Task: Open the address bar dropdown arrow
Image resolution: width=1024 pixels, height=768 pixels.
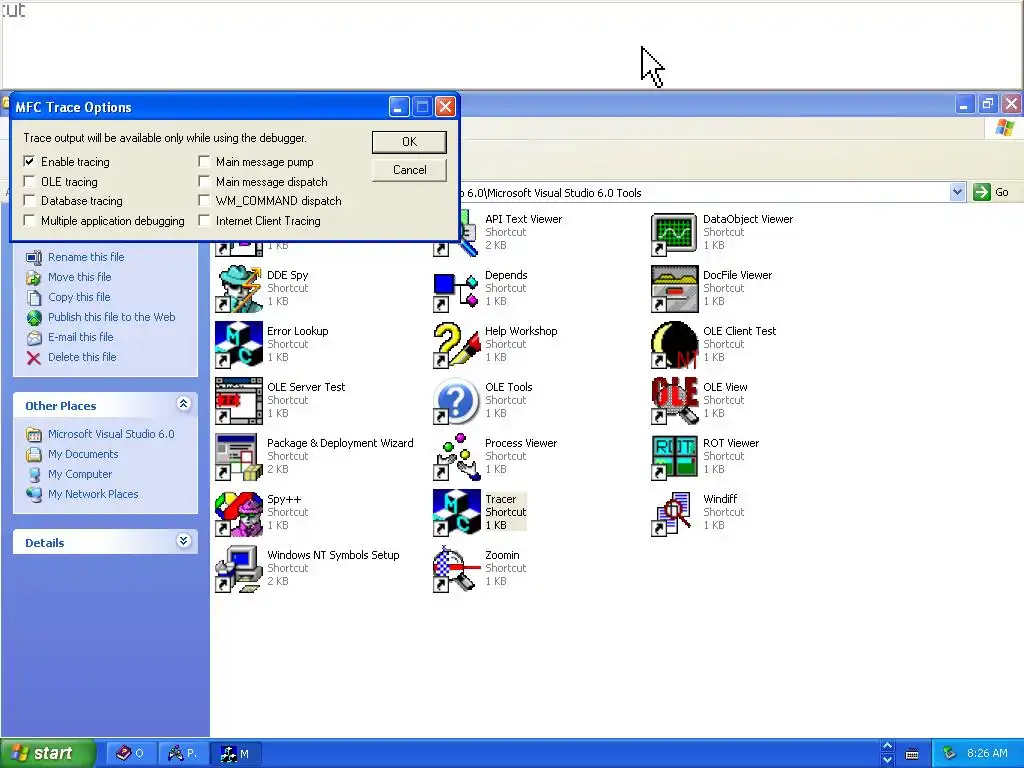Action: point(957,192)
